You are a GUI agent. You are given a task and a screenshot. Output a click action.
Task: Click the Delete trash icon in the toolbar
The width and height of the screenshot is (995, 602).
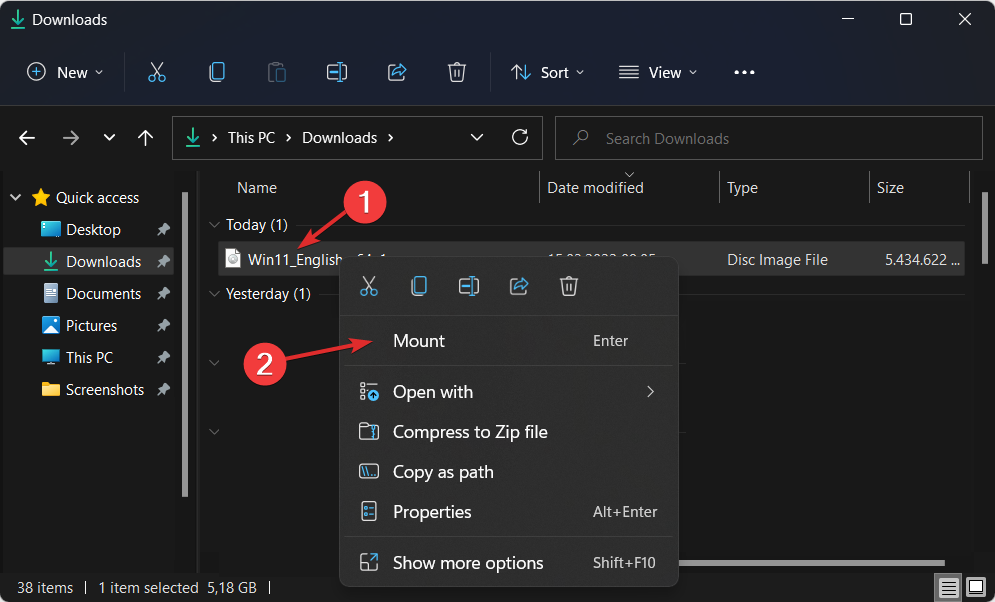click(457, 72)
